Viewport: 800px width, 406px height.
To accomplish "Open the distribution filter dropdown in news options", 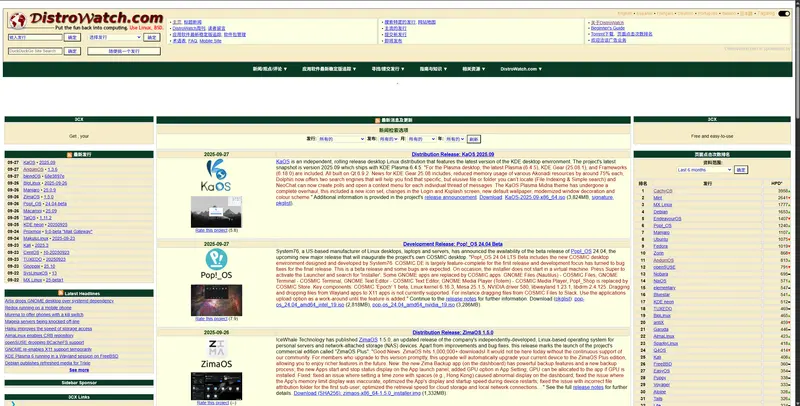I will click(341, 139).
